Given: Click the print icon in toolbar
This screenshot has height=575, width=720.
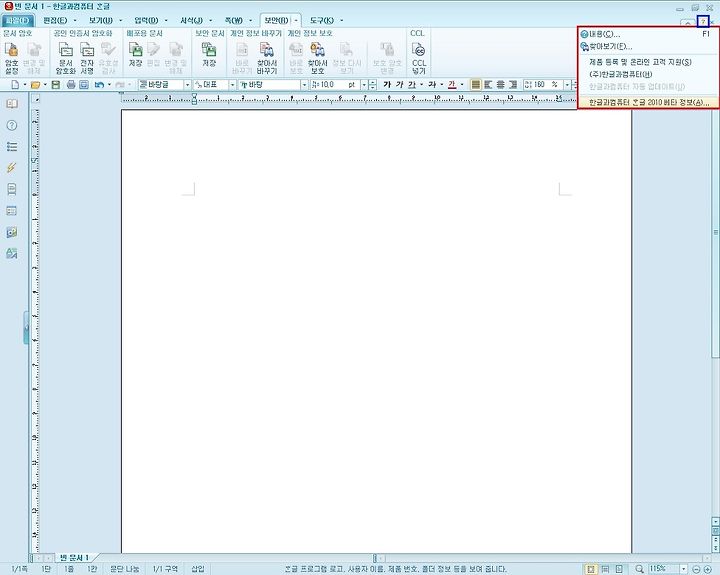Looking at the screenshot, I should 71,85.
